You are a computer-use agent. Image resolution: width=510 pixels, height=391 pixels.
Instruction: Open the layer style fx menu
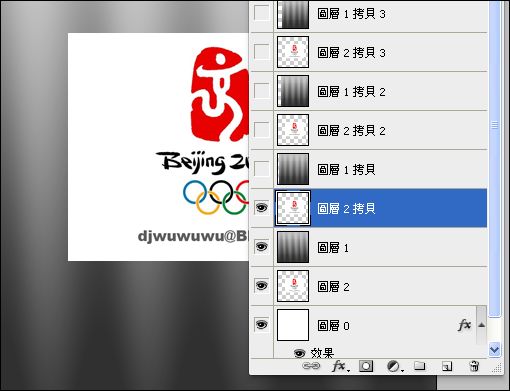340,366
